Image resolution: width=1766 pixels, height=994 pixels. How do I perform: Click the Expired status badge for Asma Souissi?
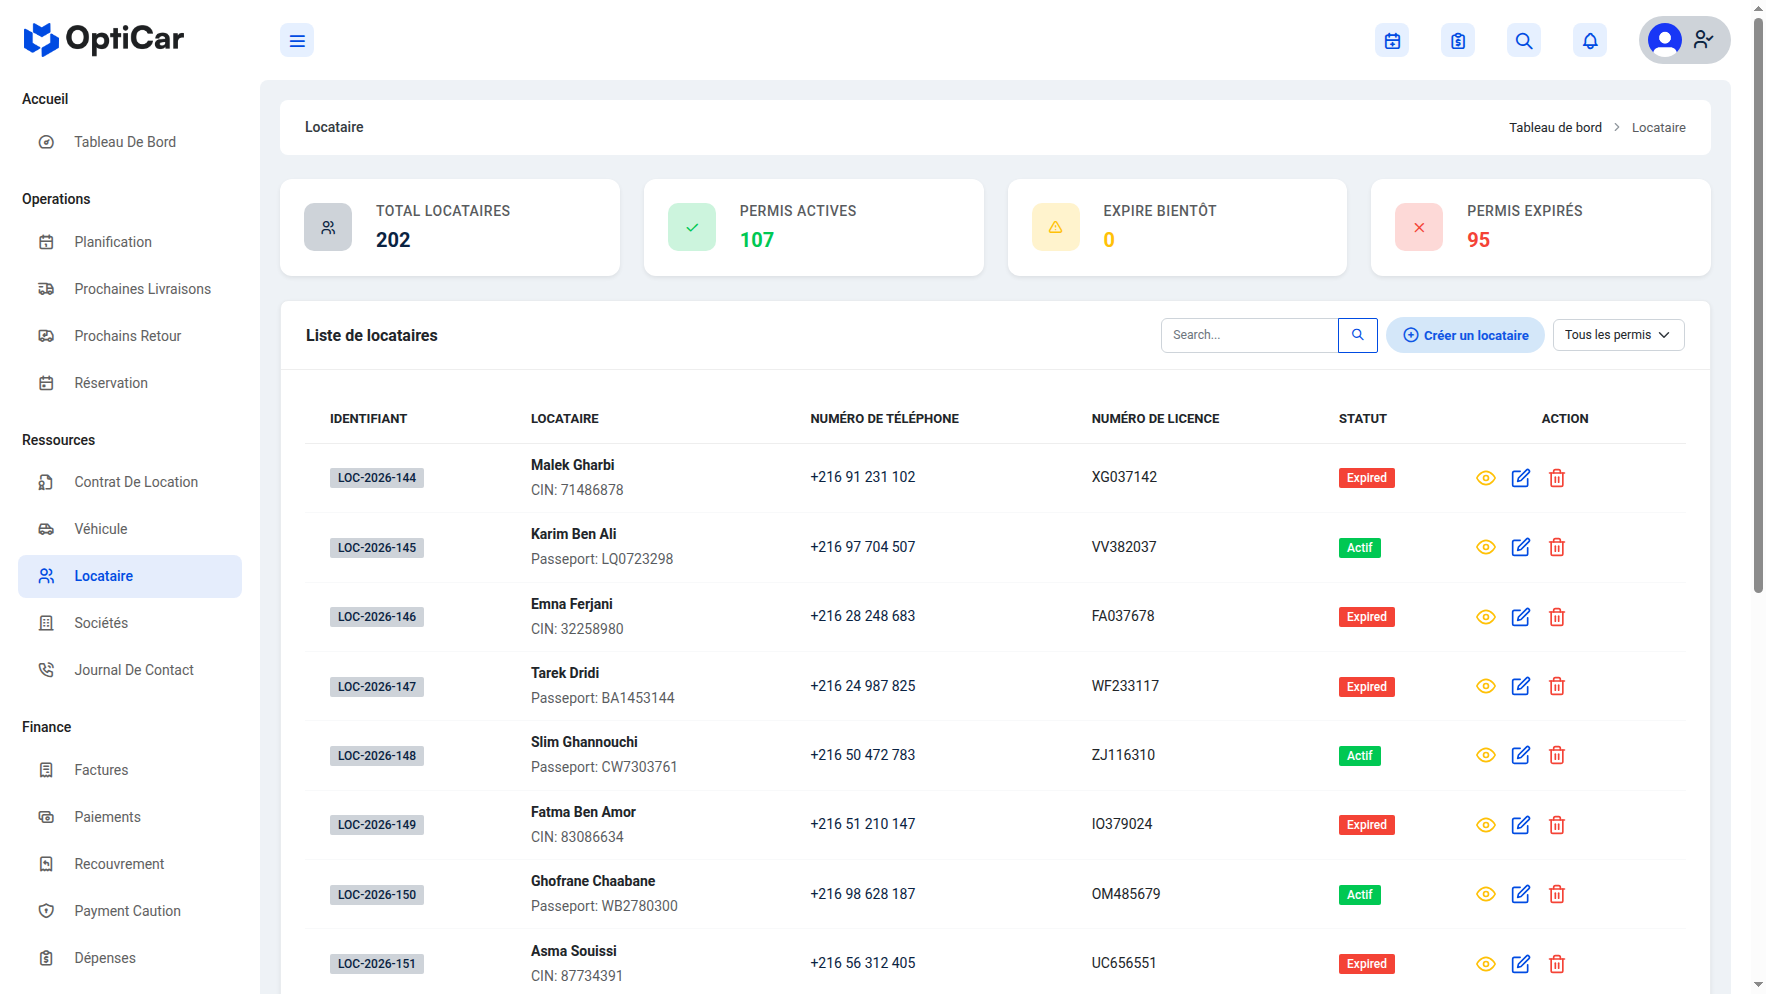(x=1366, y=964)
